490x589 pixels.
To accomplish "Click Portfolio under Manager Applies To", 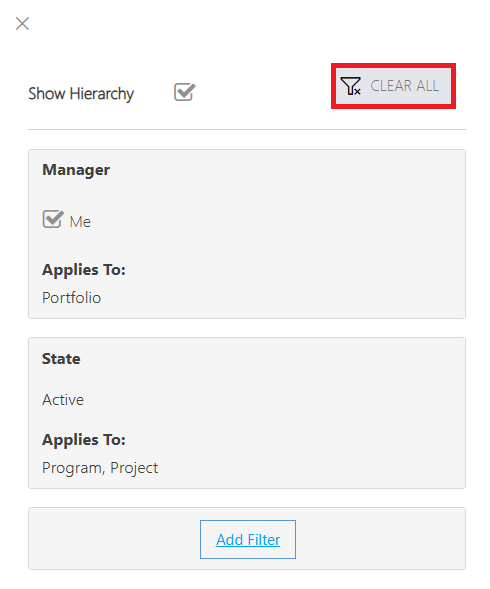I will tap(71, 298).
